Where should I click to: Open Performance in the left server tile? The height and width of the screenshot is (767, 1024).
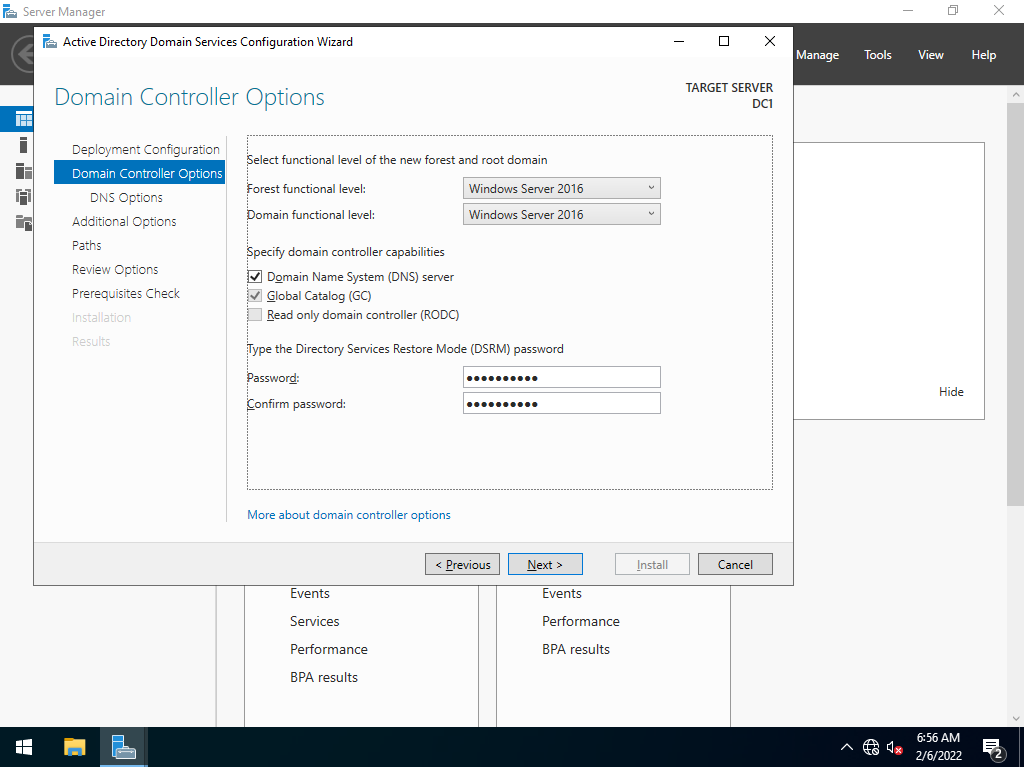pyautogui.click(x=328, y=649)
